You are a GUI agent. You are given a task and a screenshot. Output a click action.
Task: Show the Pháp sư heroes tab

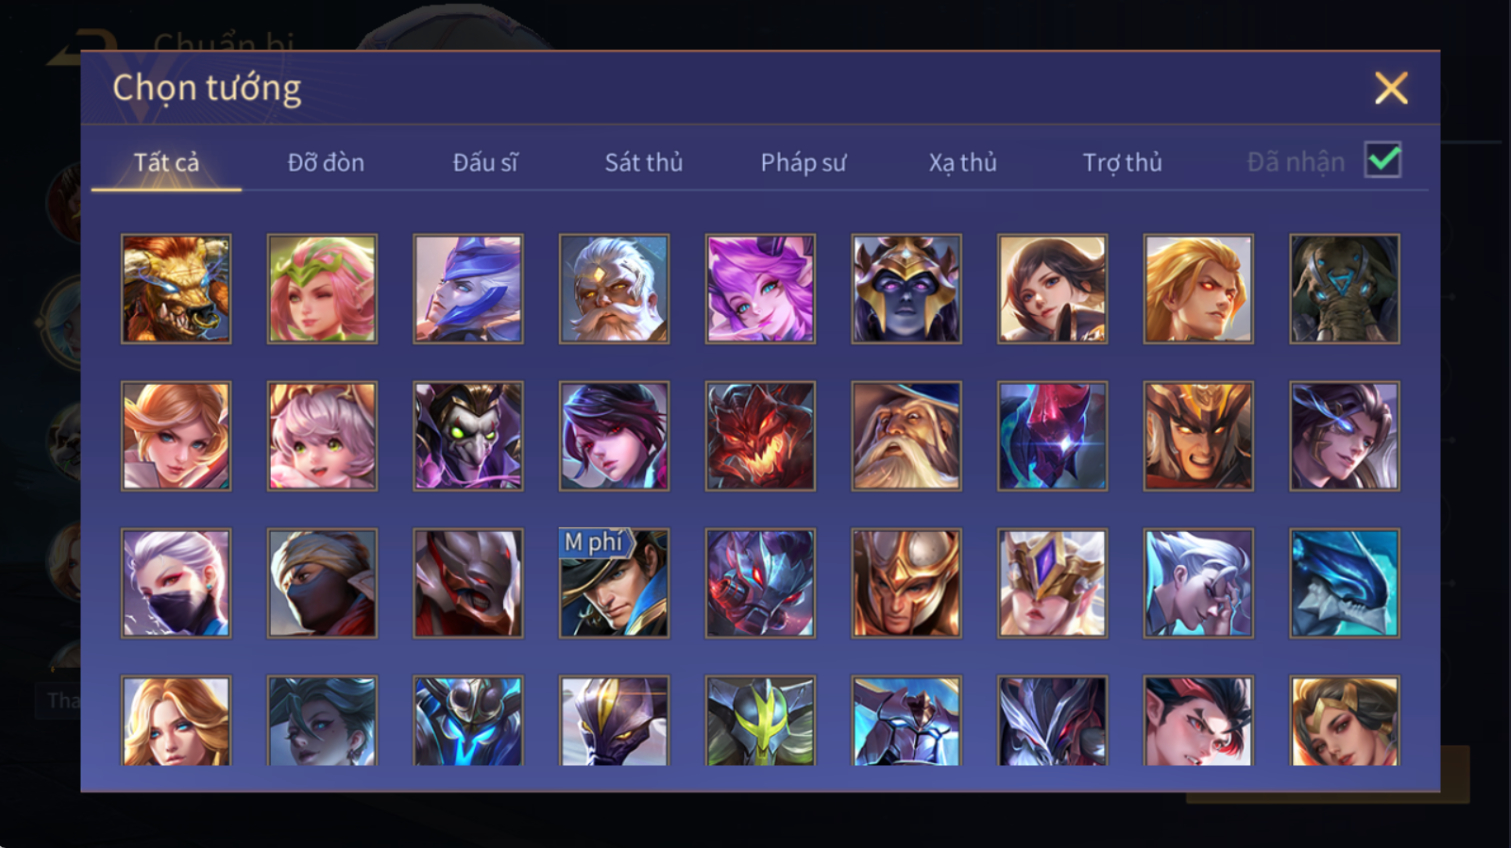(x=803, y=162)
